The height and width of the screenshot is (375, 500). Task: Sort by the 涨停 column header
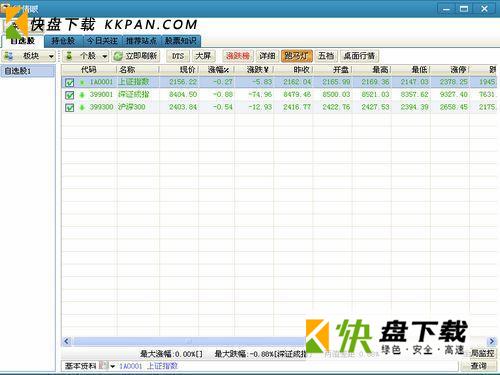click(450, 70)
